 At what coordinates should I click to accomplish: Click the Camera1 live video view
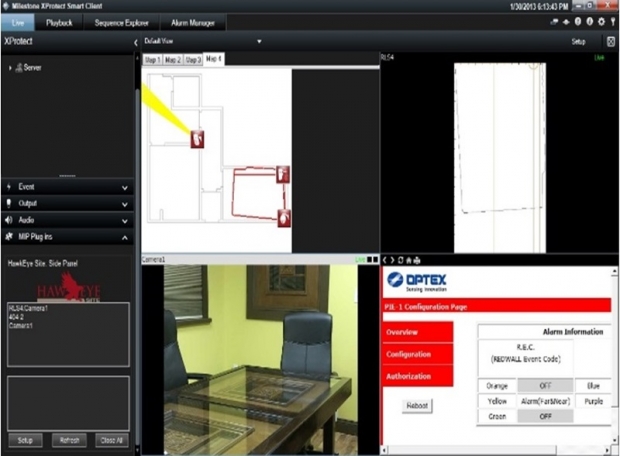pos(261,360)
